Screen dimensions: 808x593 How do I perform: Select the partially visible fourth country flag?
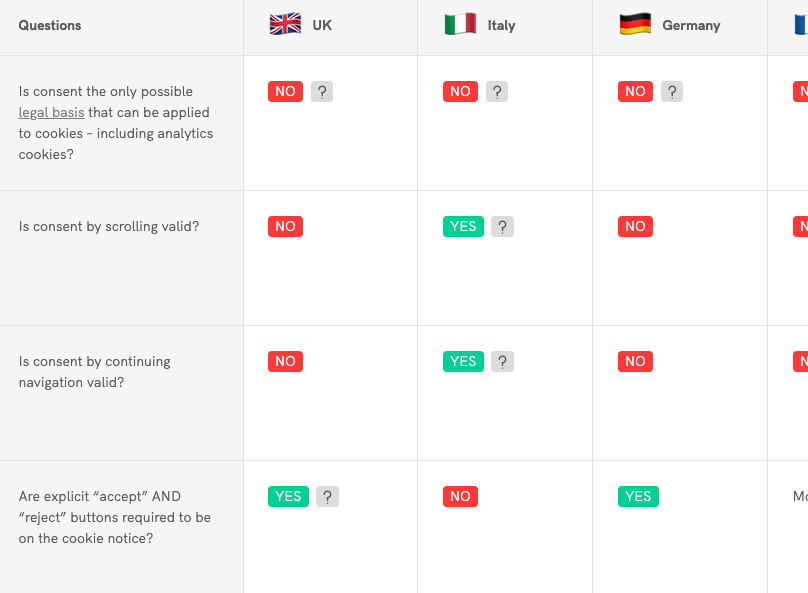(x=802, y=25)
